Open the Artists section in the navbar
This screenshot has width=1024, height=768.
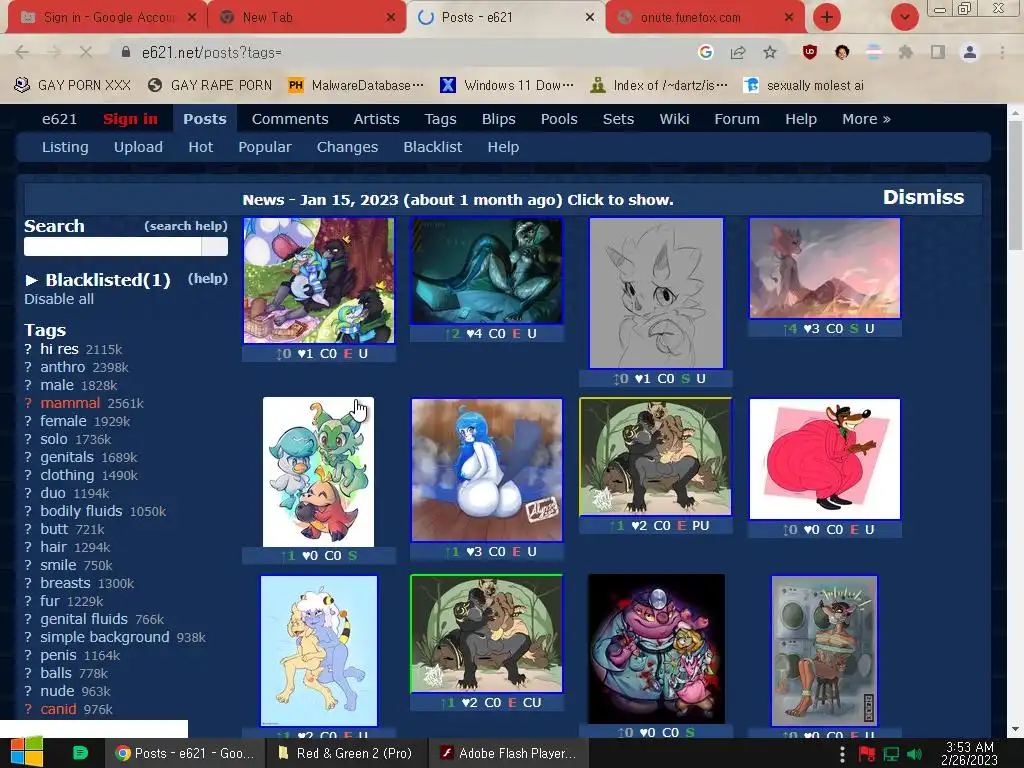tap(376, 119)
